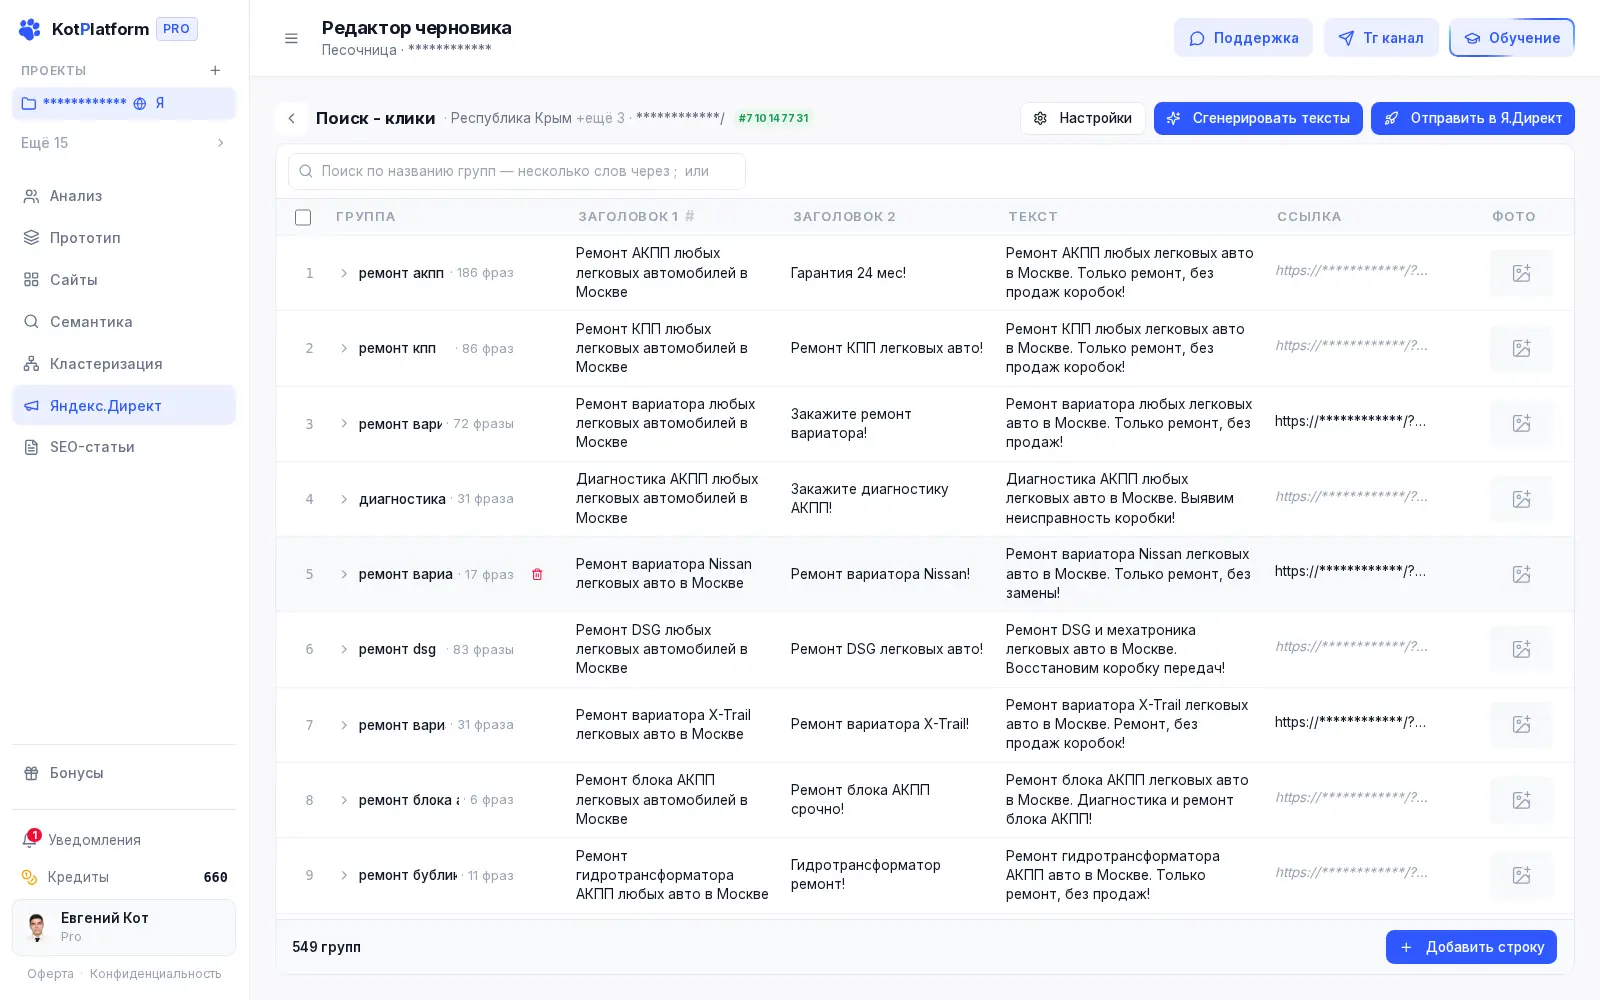This screenshot has width=1600, height=1000.
Task: Toggle the sidebar hamburger menu
Action: [x=291, y=38]
